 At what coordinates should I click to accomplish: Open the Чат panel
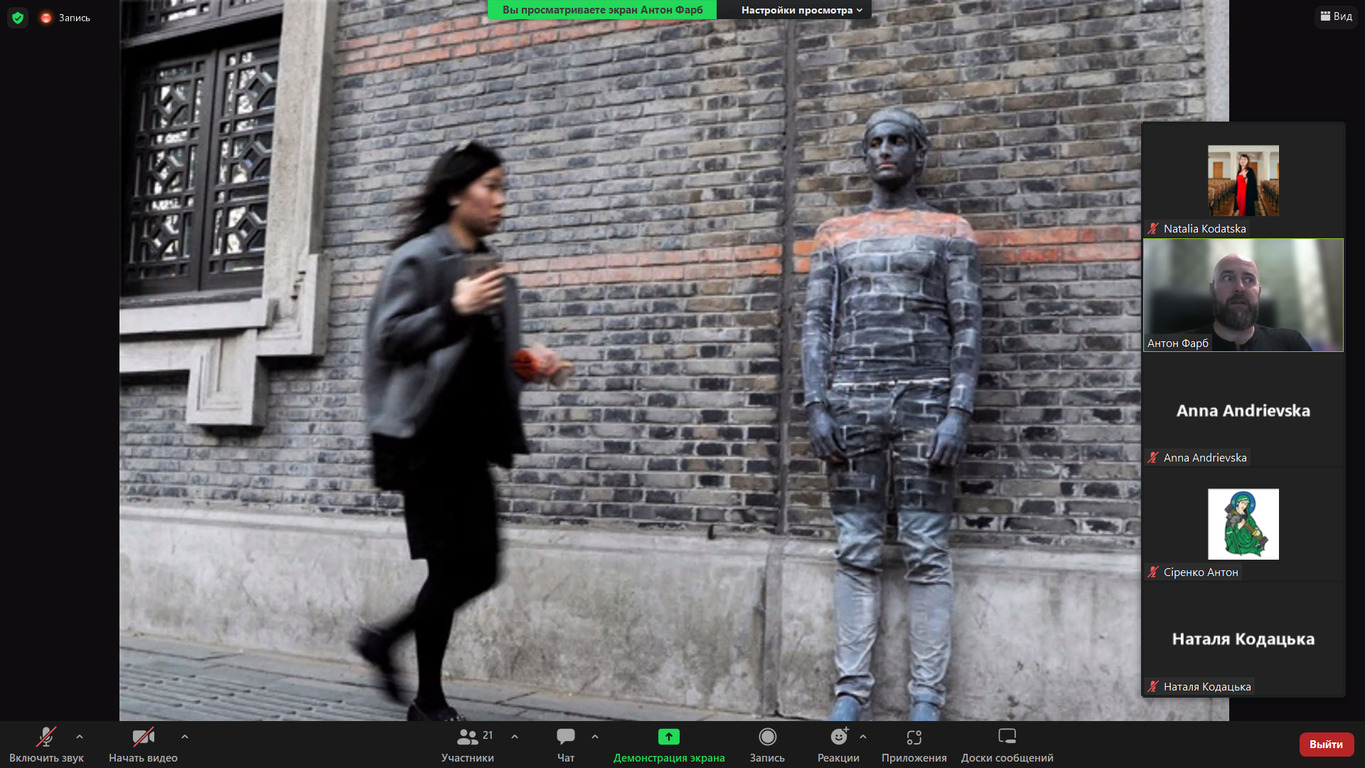[x=566, y=745]
